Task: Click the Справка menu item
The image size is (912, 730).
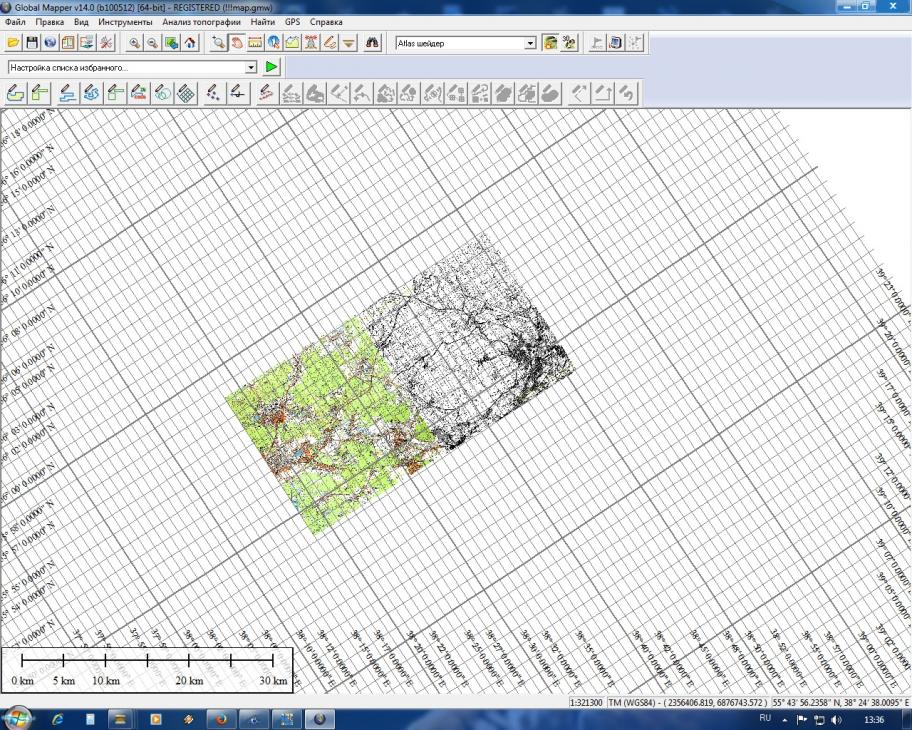Action: point(326,21)
